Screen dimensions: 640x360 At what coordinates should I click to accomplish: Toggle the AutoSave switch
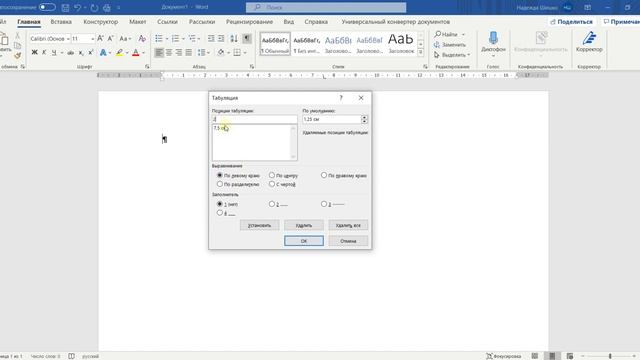[47, 7]
